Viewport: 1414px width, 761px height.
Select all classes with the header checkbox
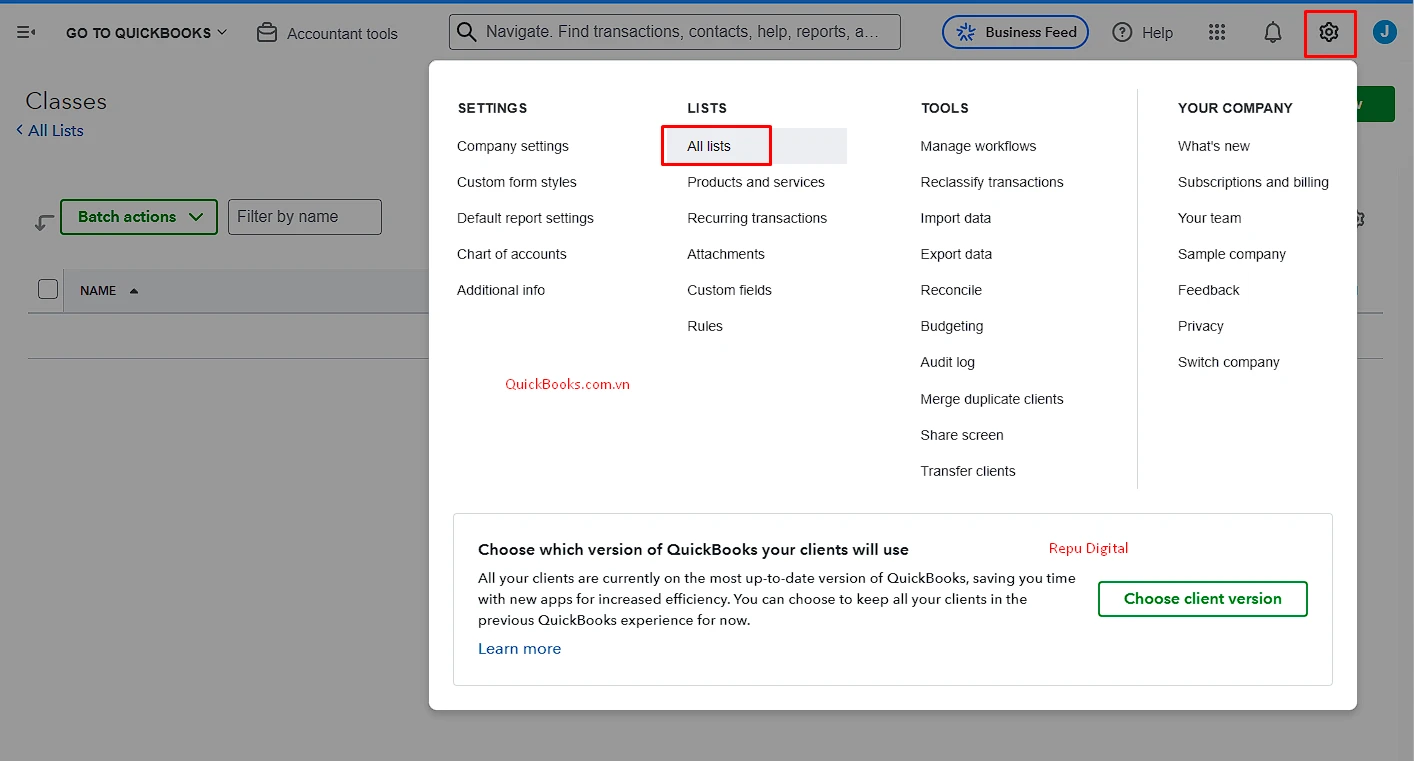[x=47, y=288]
